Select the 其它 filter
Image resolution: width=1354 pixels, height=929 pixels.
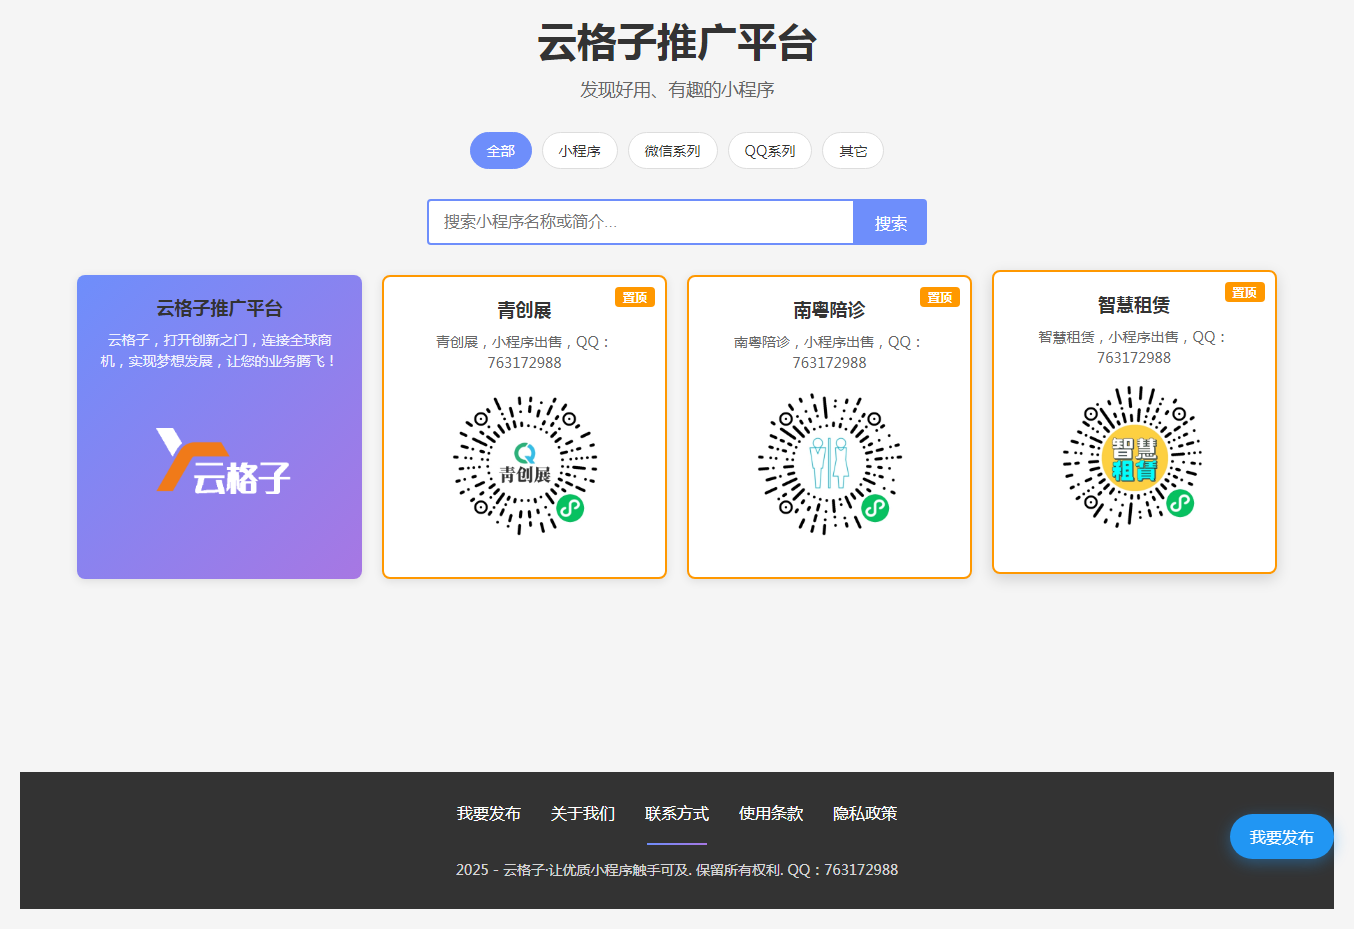point(852,150)
